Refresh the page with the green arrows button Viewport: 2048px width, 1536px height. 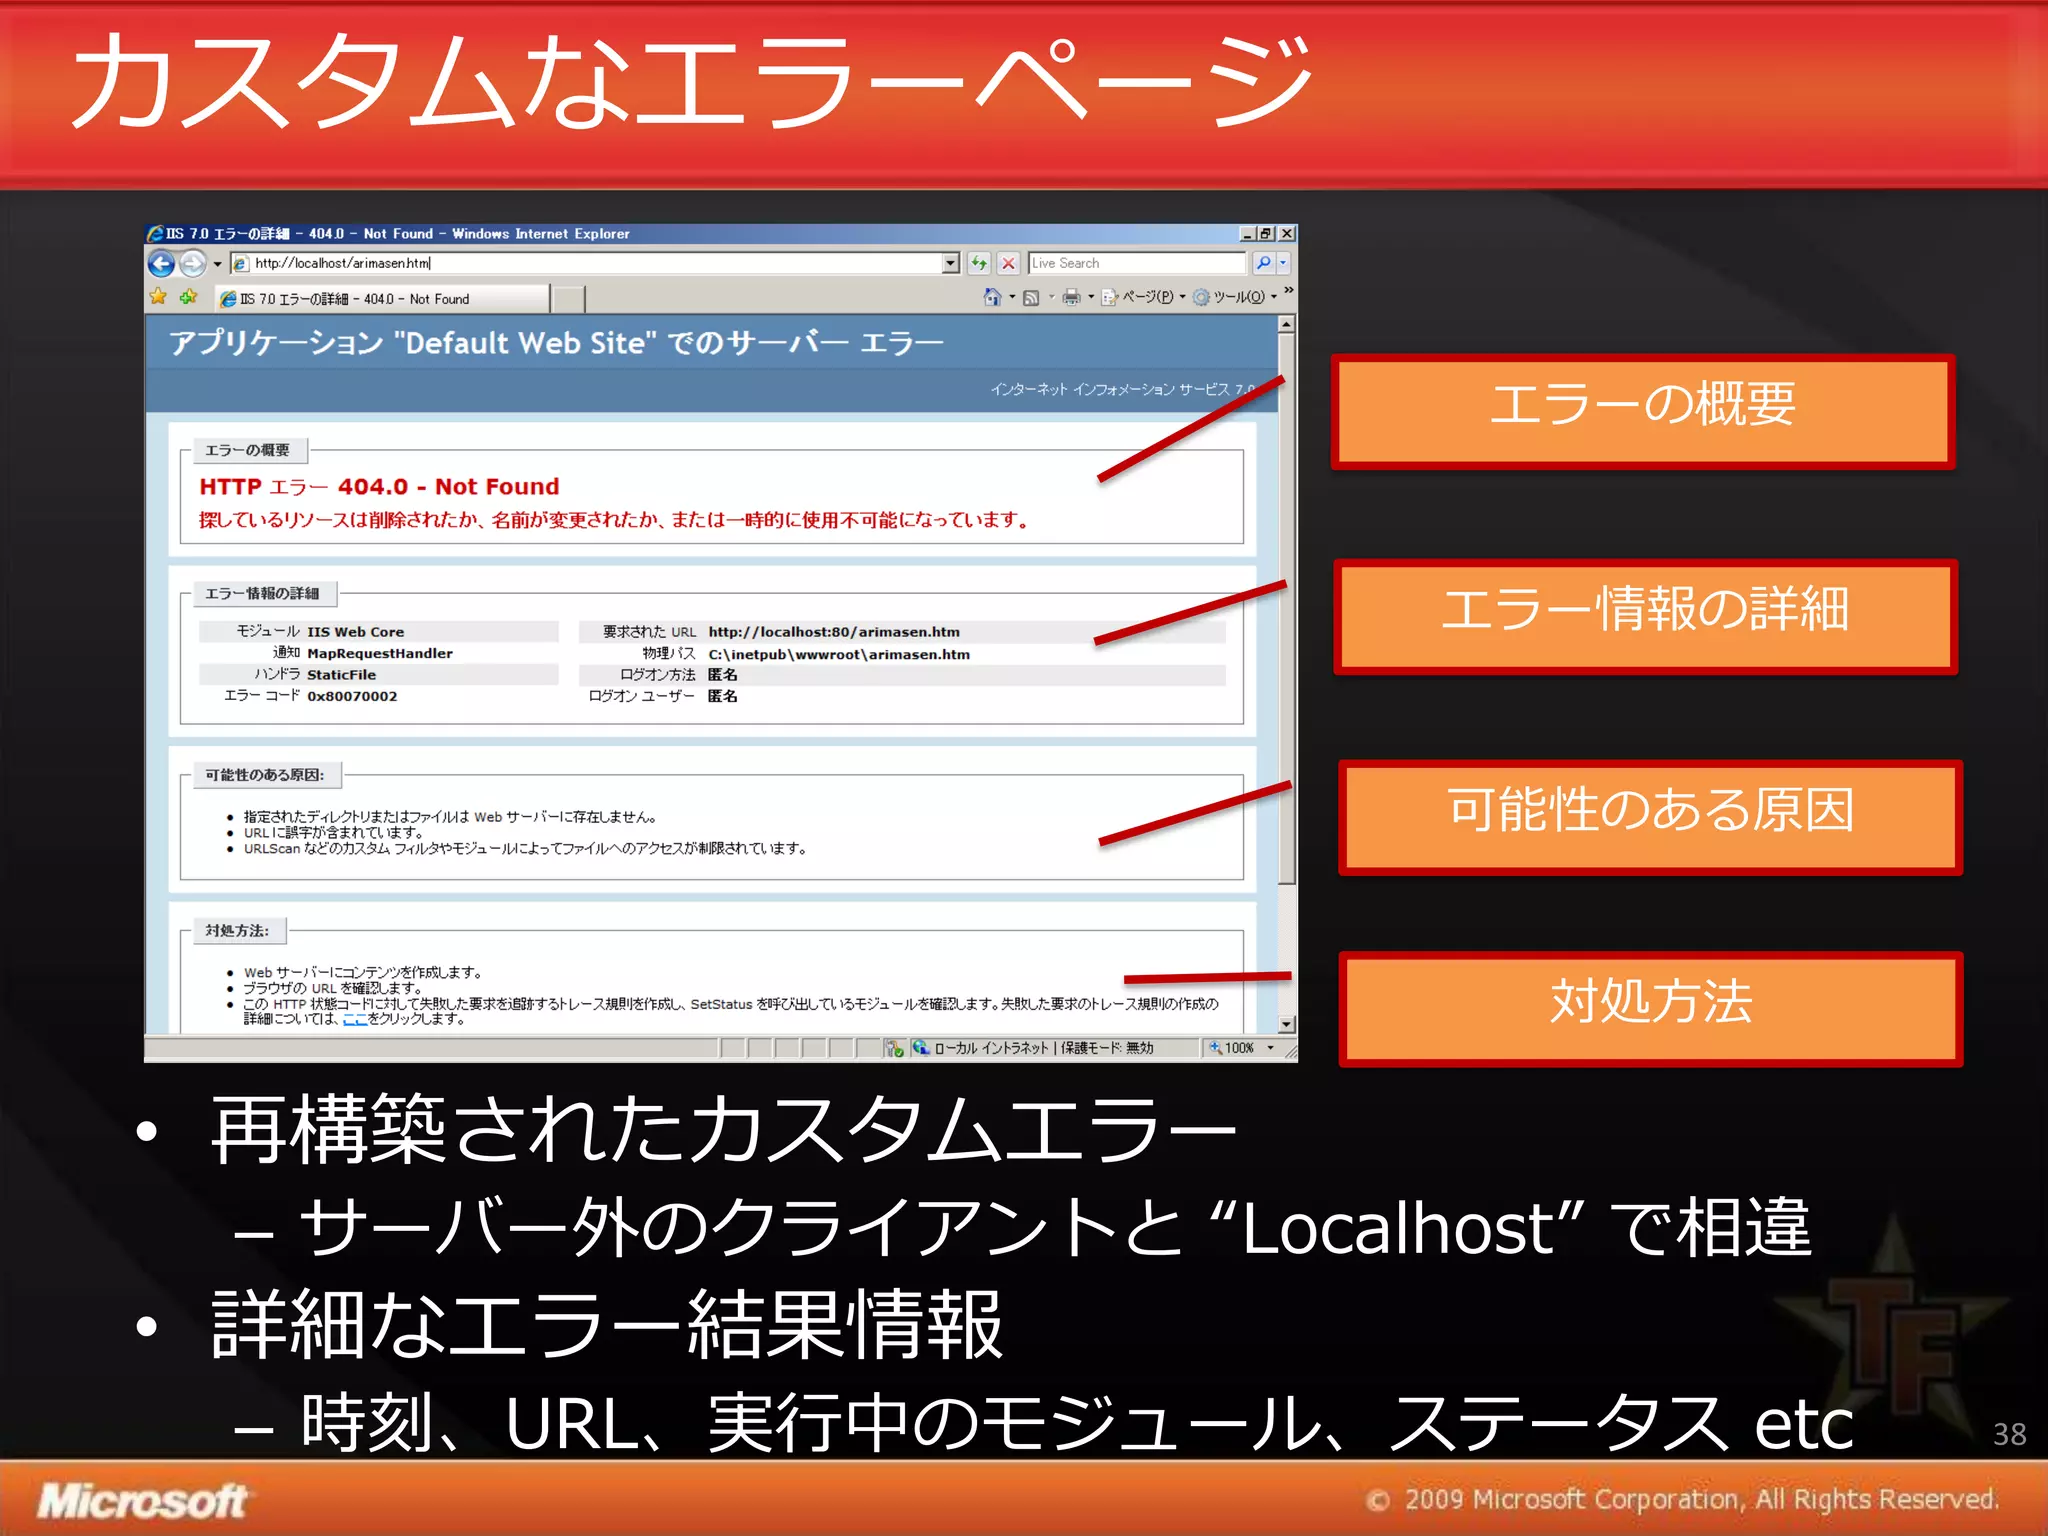979,264
